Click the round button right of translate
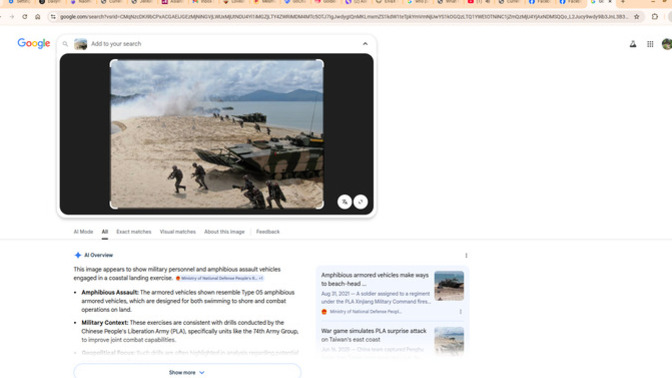Viewport: 672px width, 378px height. click(360, 202)
